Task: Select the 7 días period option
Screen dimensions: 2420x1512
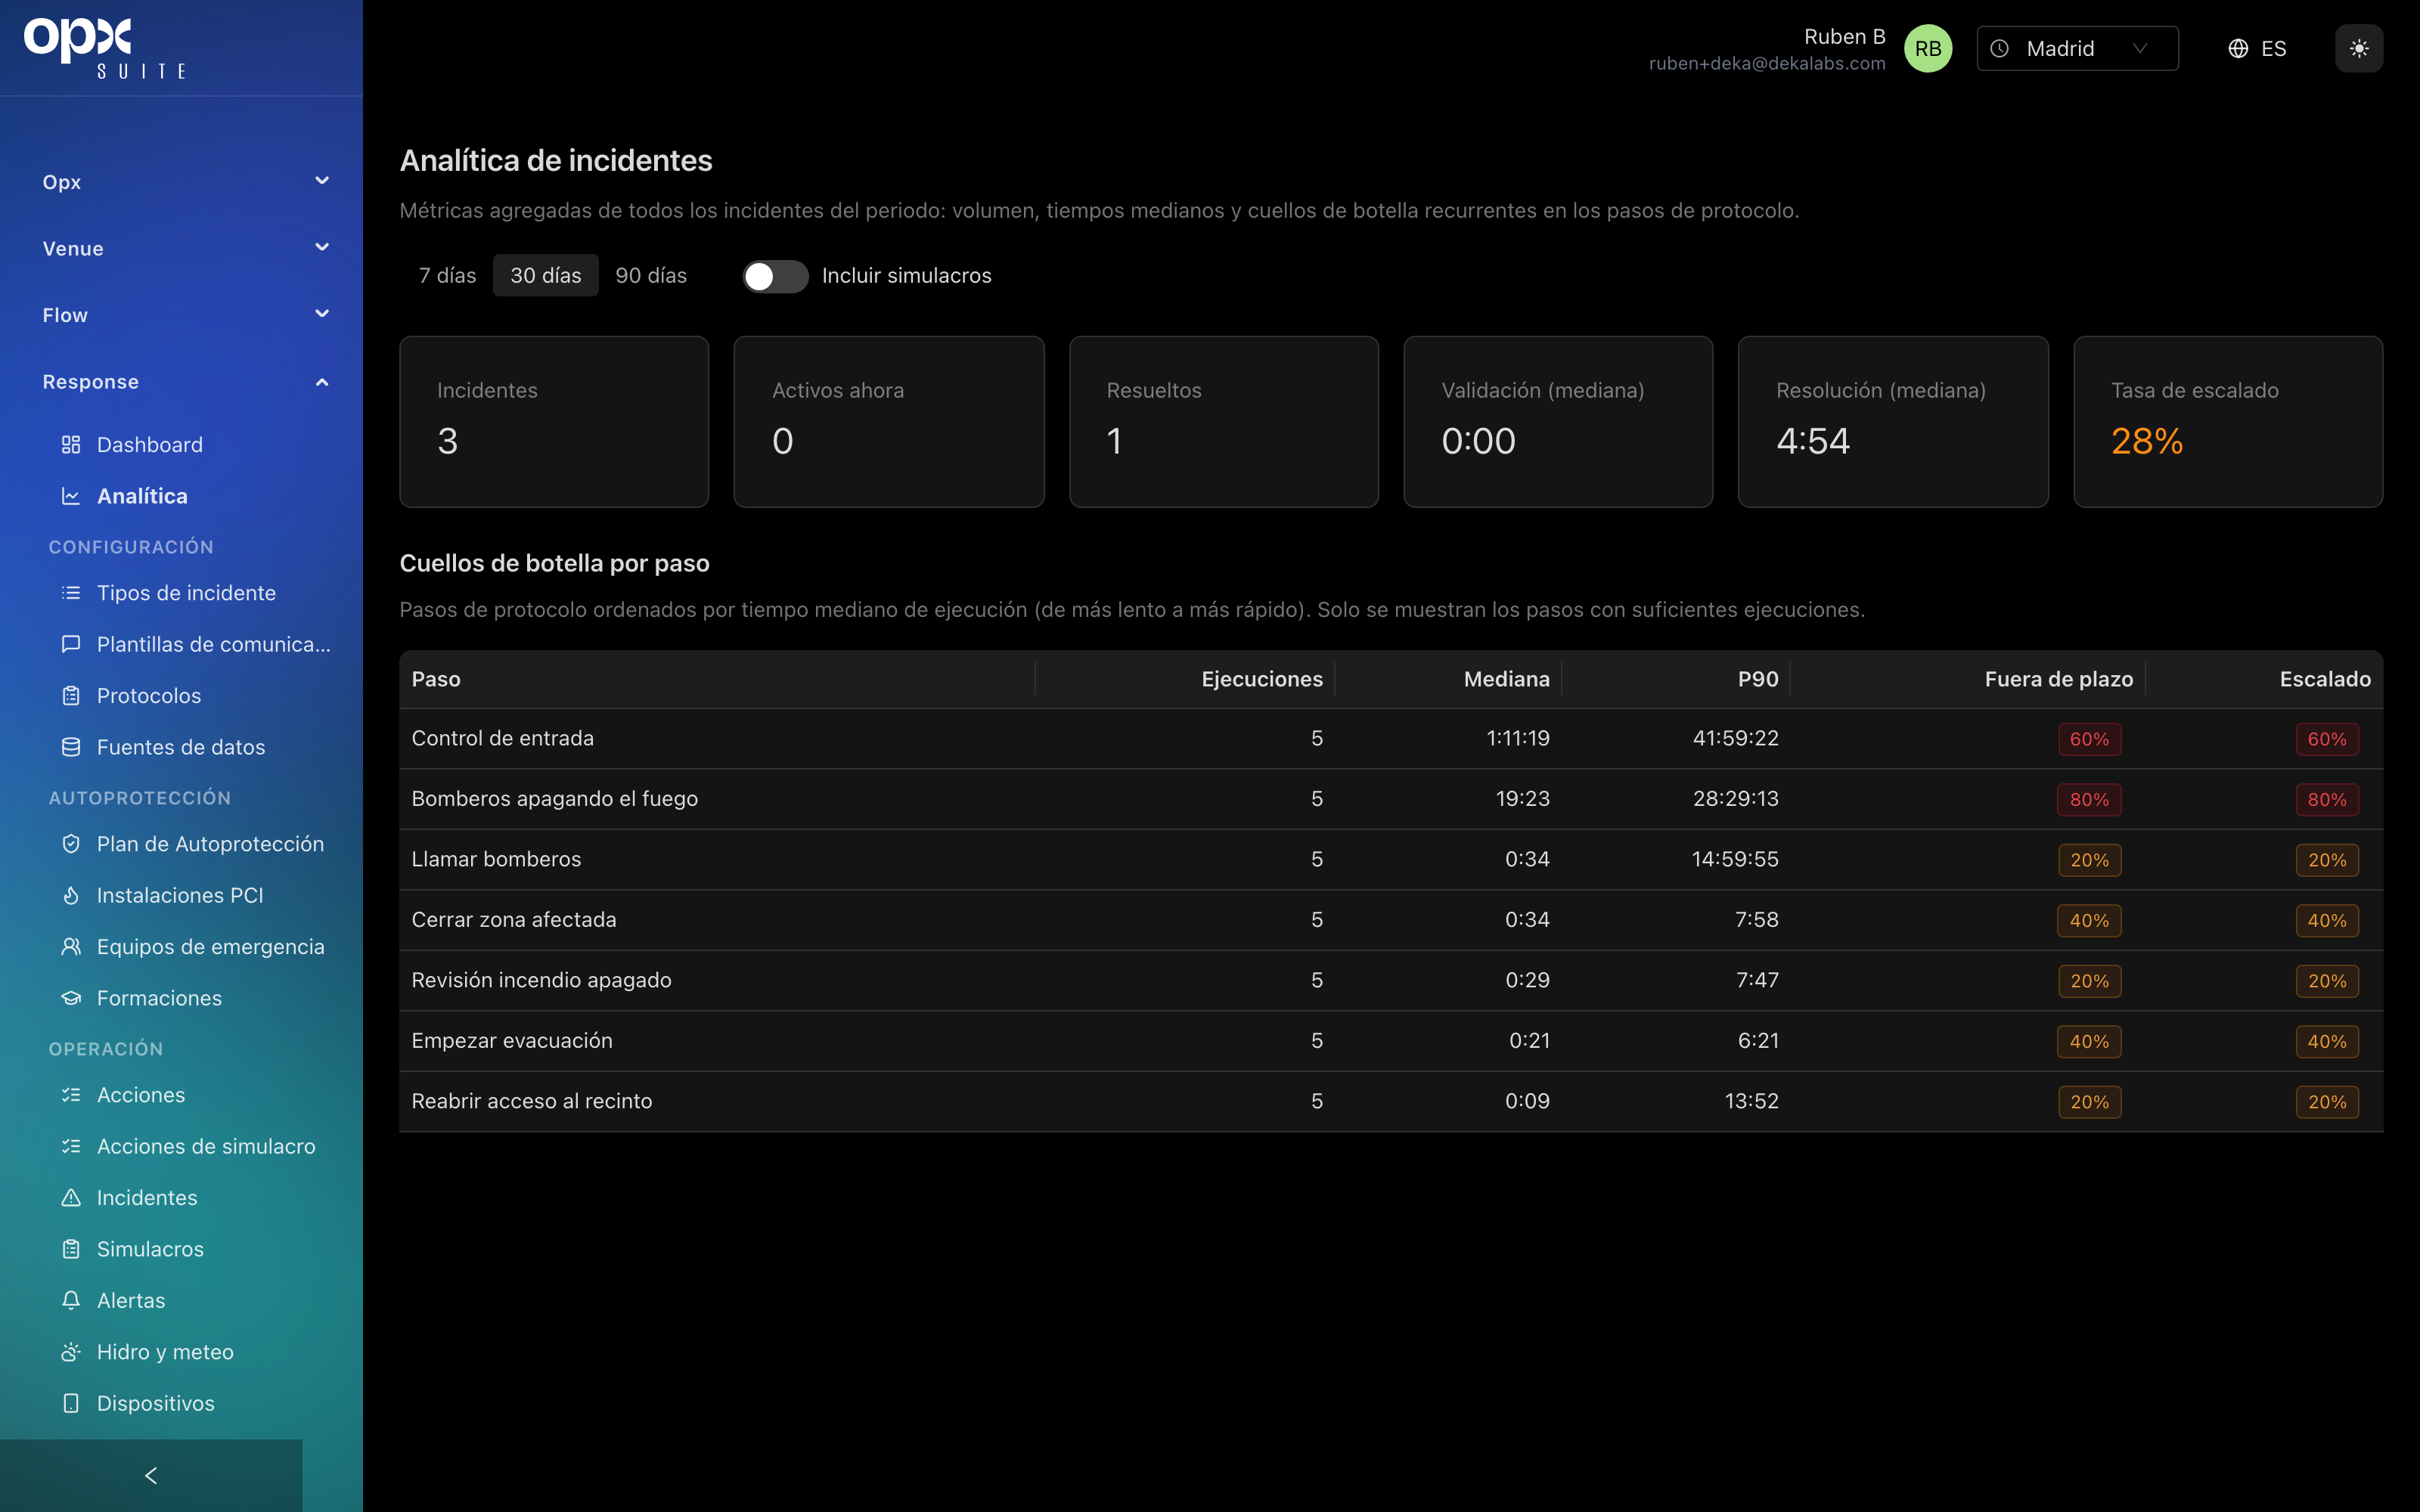Action: tap(447, 276)
